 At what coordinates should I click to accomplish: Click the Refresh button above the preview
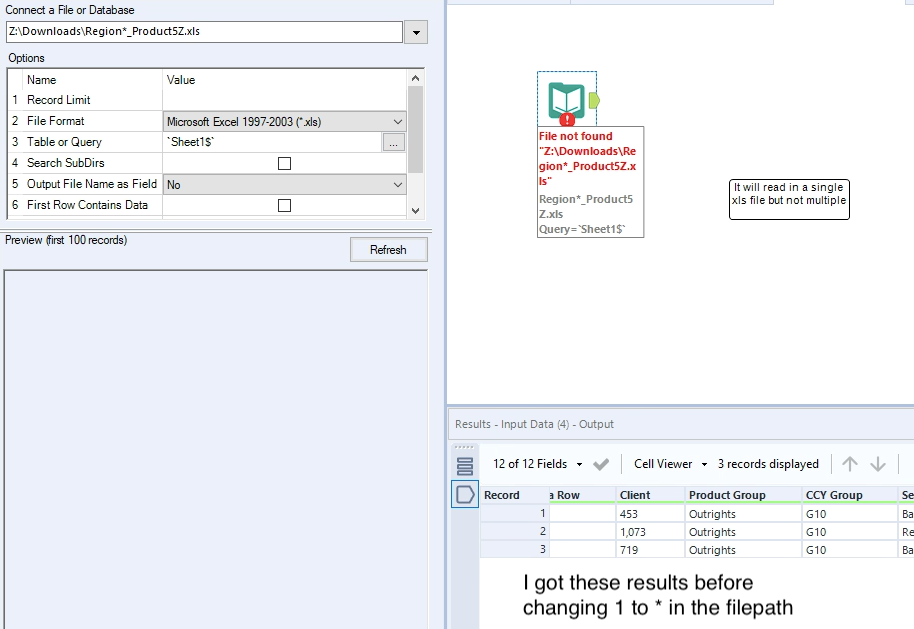(x=388, y=249)
